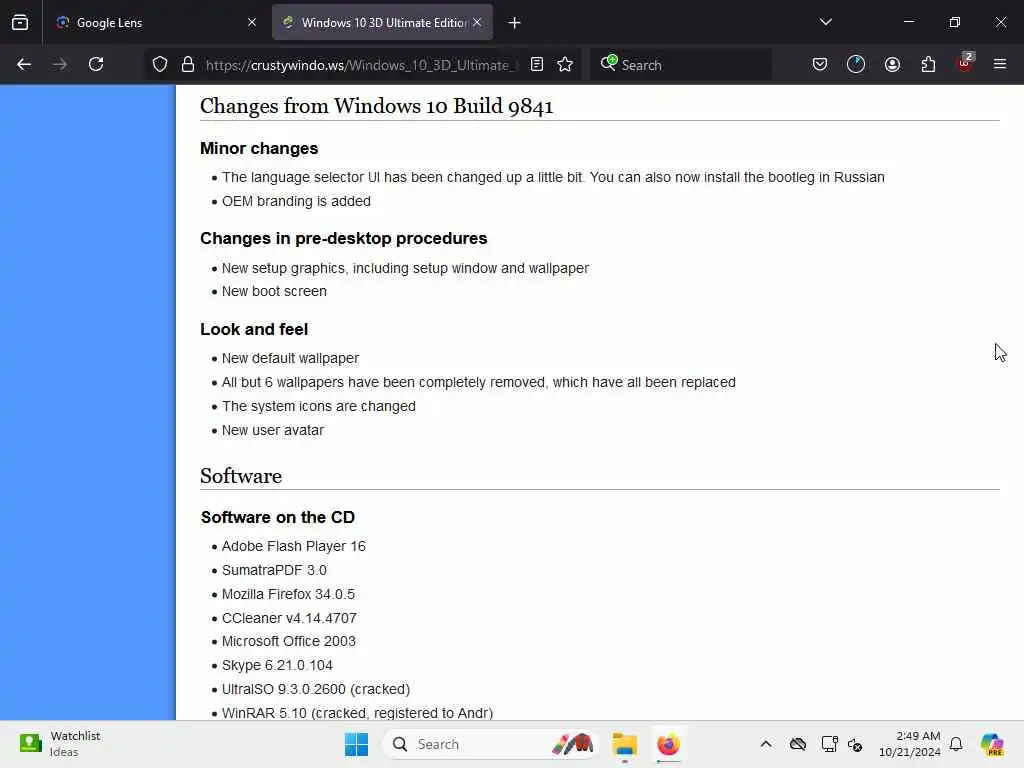Click 'SumatraPDF 3.0' list item
This screenshot has width=1024, height=768.
pos(274,570)
